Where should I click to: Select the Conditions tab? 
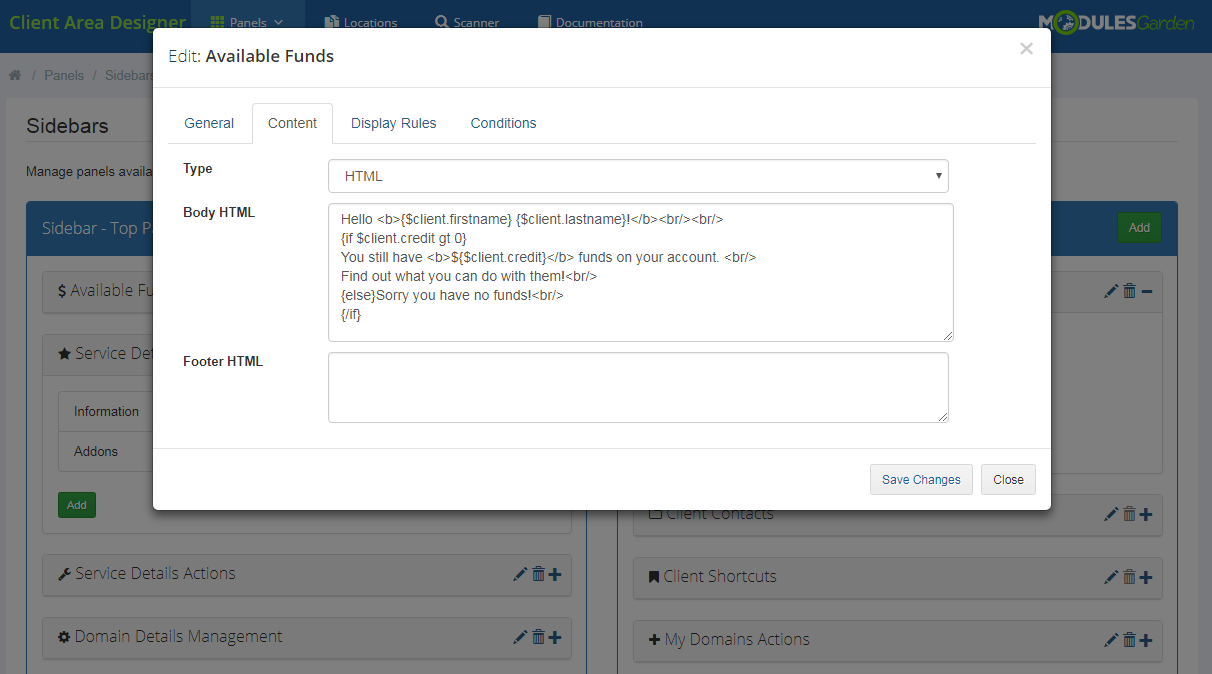click(503, 123)
